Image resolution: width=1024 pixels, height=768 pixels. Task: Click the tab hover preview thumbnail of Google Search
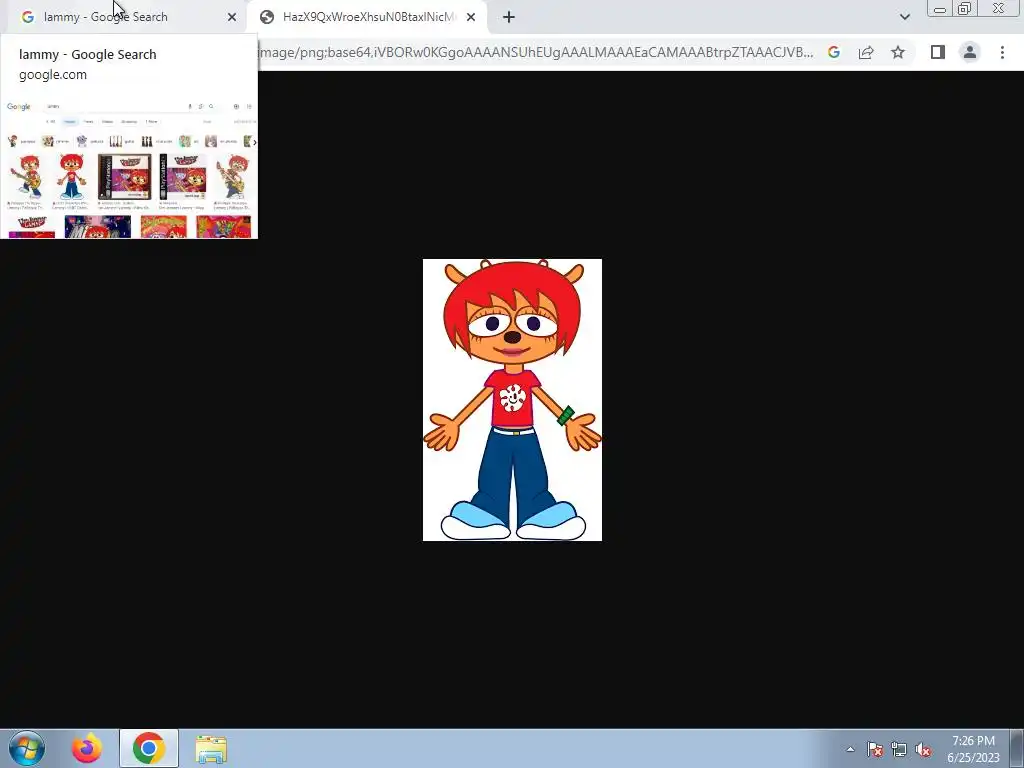coord(129,167)
